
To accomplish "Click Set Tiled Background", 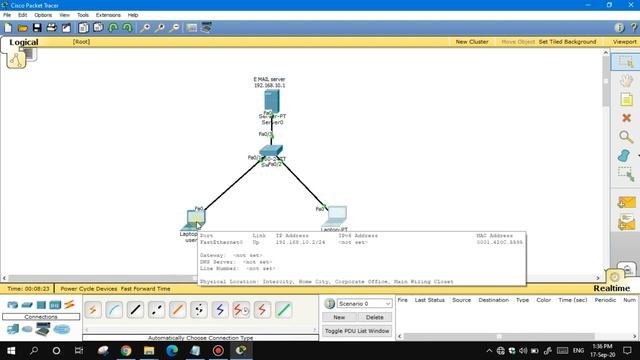I will pyautogui.click(x=567, y=42).
